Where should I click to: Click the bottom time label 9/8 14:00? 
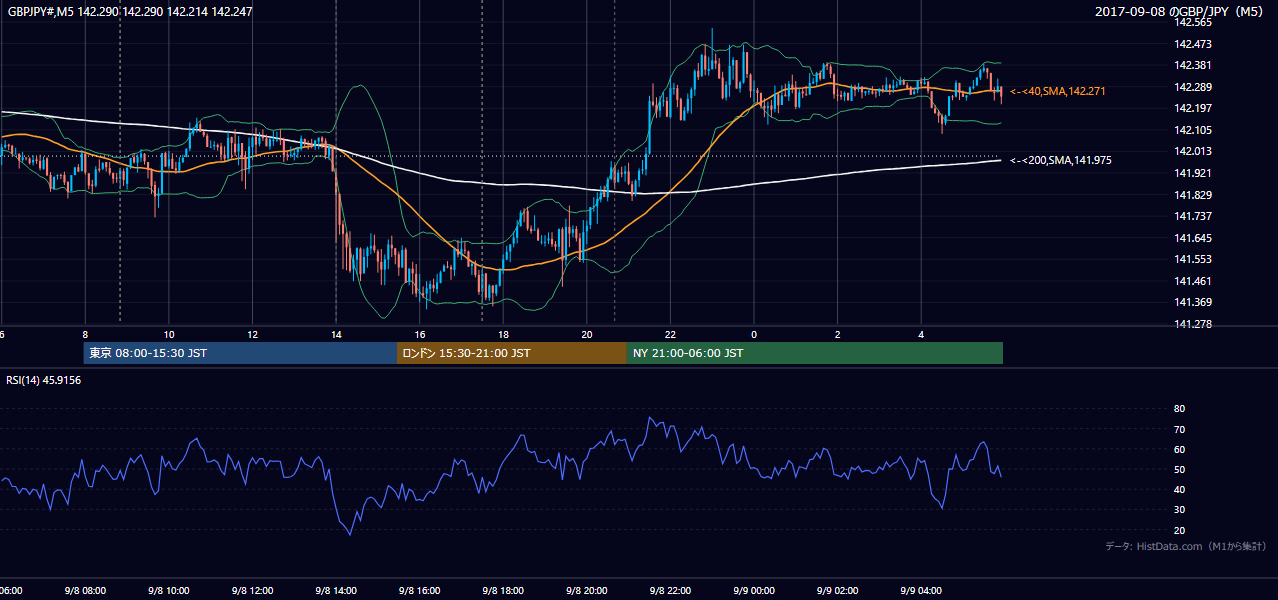pos(336,591)
